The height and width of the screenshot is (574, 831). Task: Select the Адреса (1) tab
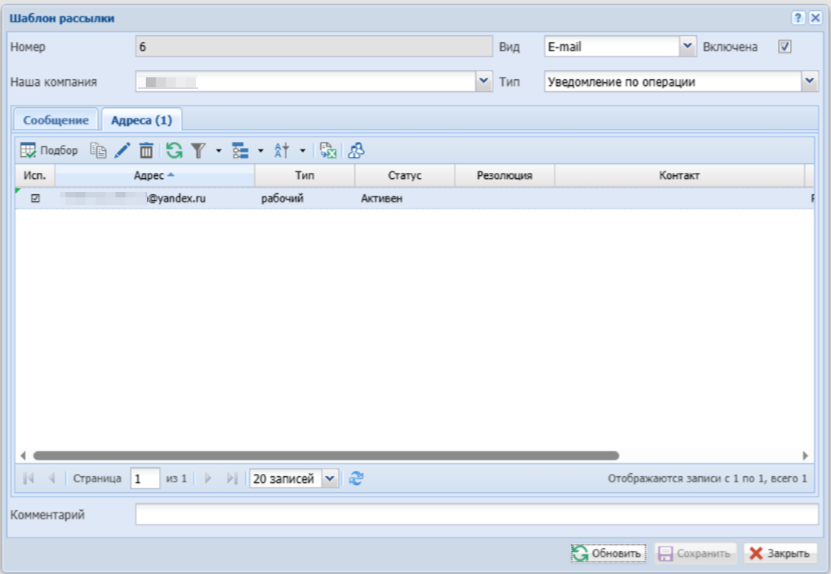[141, 120]
